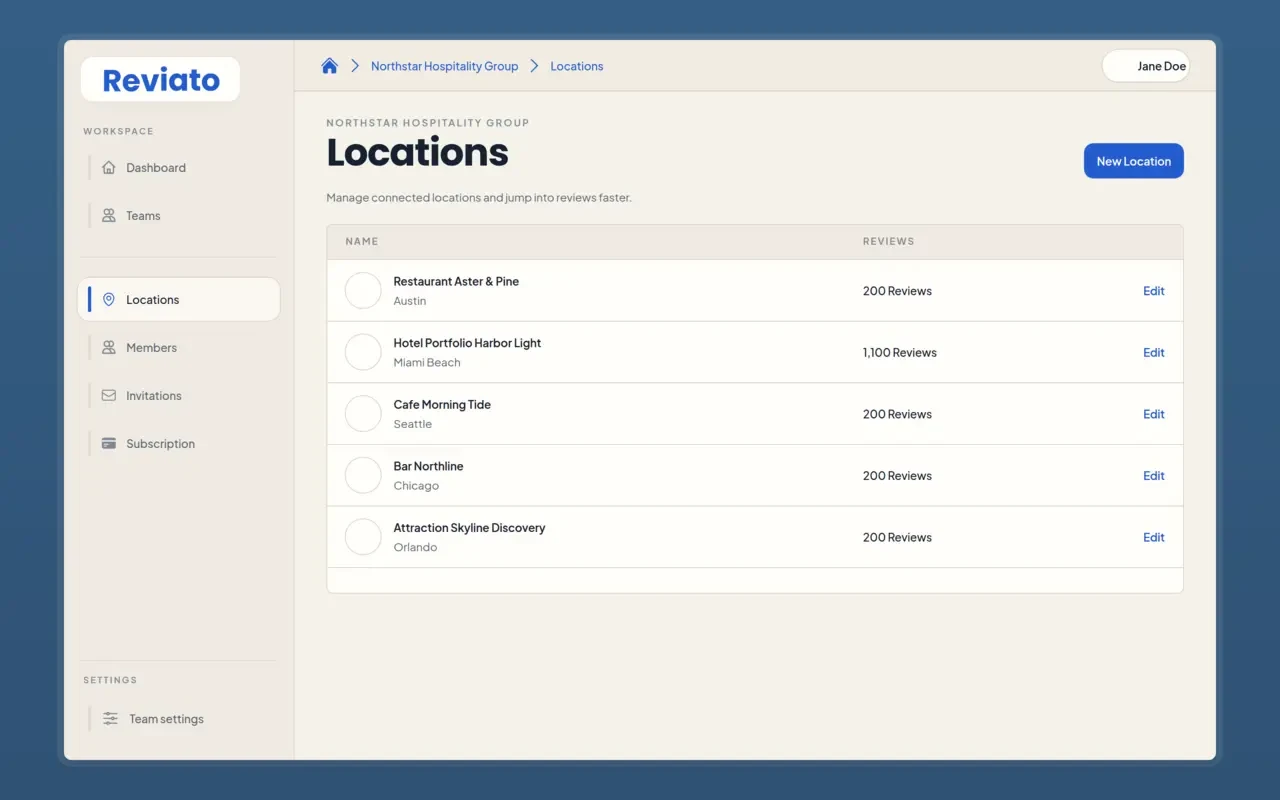The height and width of the screenshot is (800, 1280).
Task: Edit Restaurant Aster & Pine
Action: tap(1154, 291)
